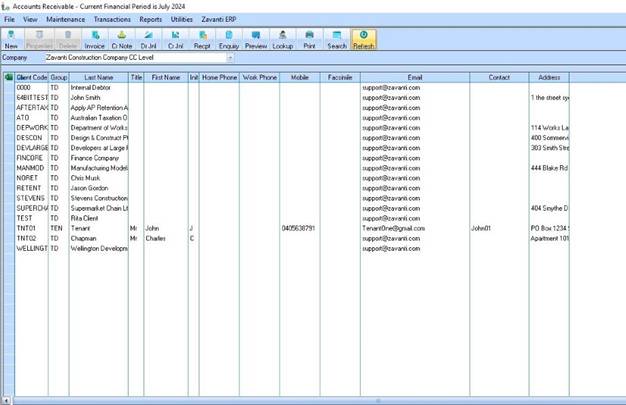
Task: Refresh the client list
Action: [x=364, y=39]
